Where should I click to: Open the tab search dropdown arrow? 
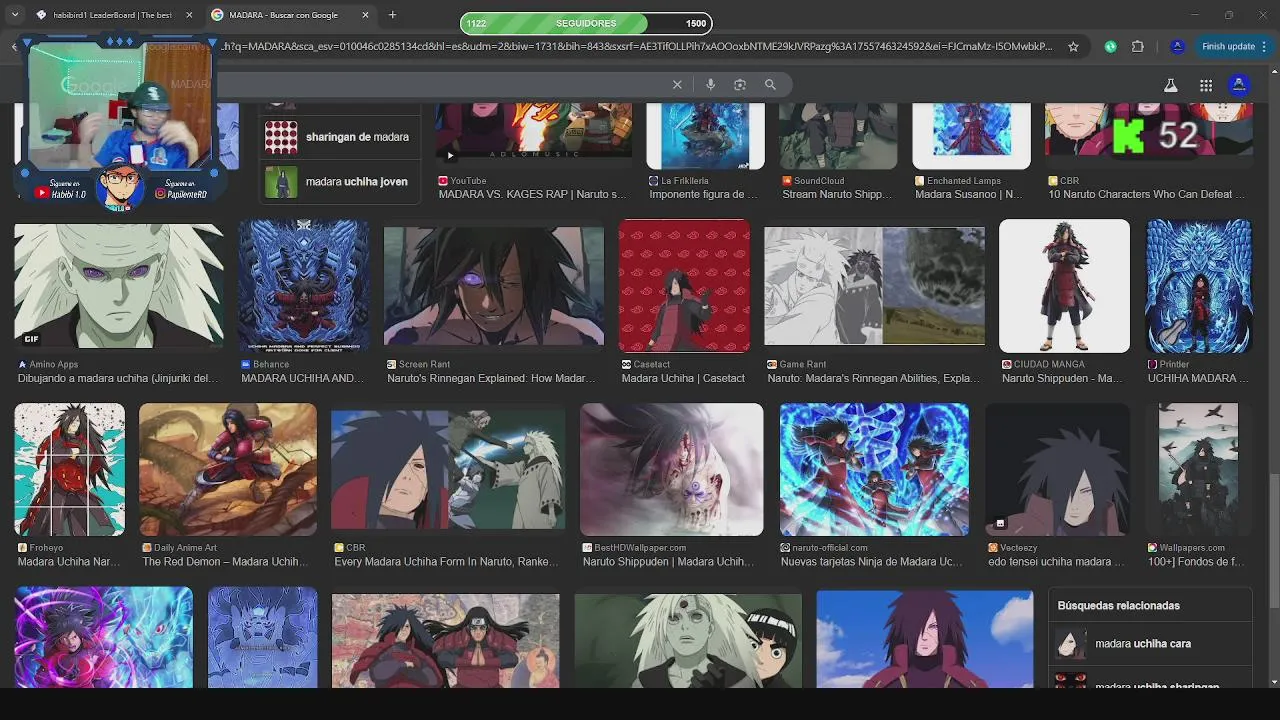coord(15,15)
